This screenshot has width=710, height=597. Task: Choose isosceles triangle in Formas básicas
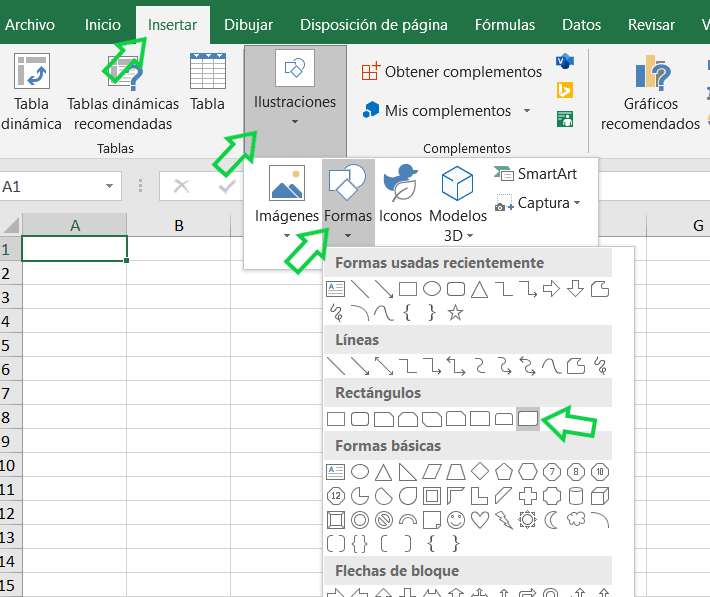click(x=384, y=472)
